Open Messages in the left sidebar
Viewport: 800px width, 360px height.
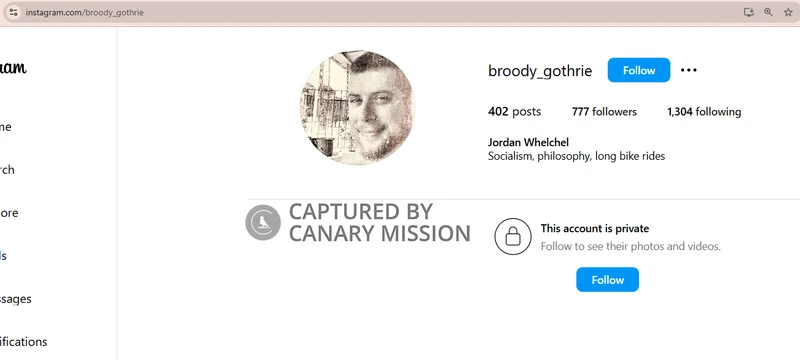15,299
